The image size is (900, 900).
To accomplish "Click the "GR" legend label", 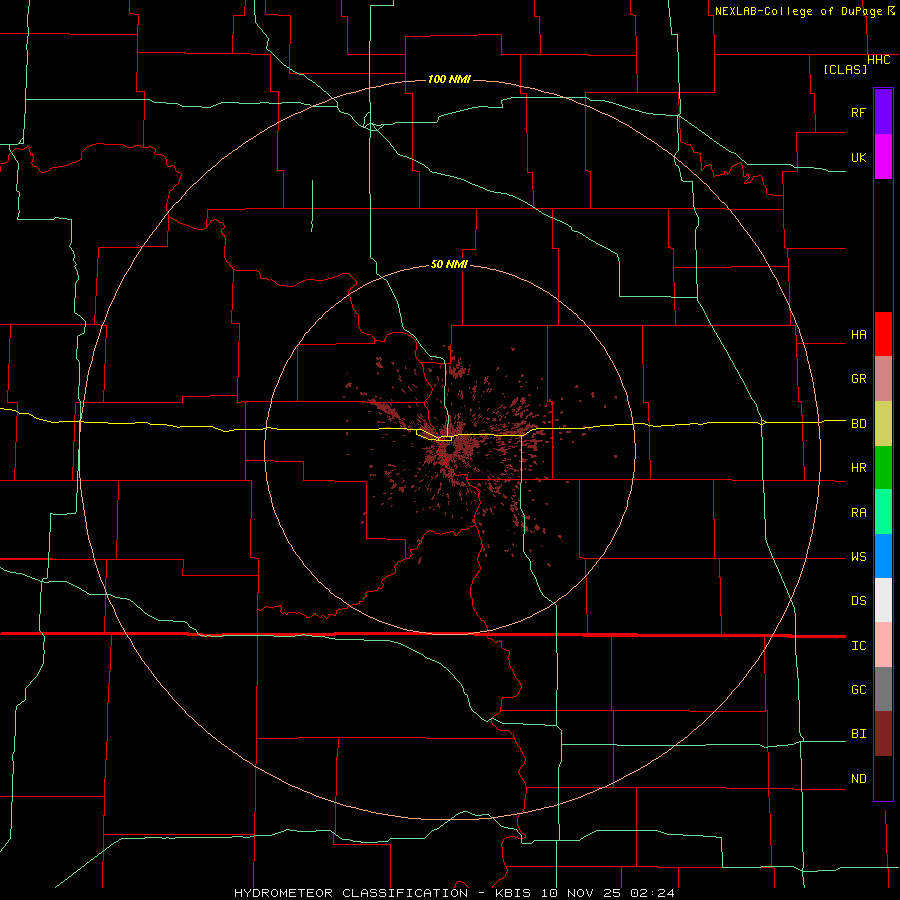I will tap(859, 379).
